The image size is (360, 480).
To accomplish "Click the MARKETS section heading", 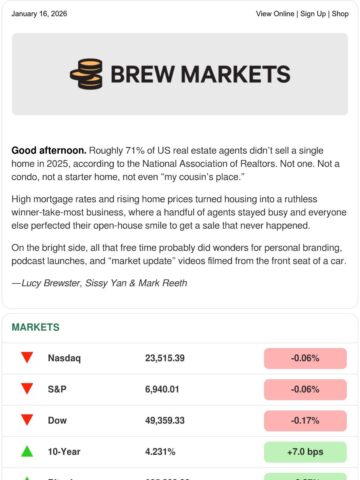I will pyautogui.click(x=35, y=327).
